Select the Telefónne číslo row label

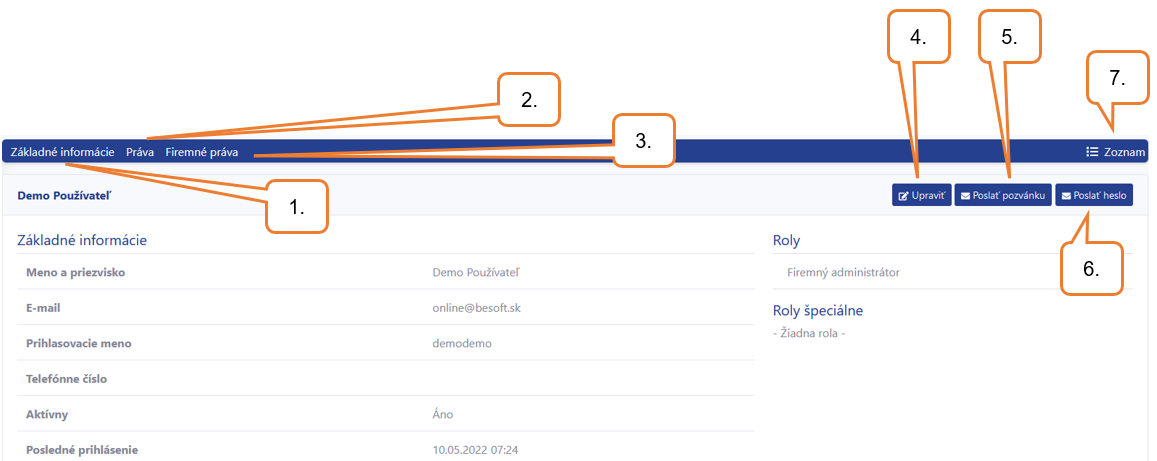66,378
